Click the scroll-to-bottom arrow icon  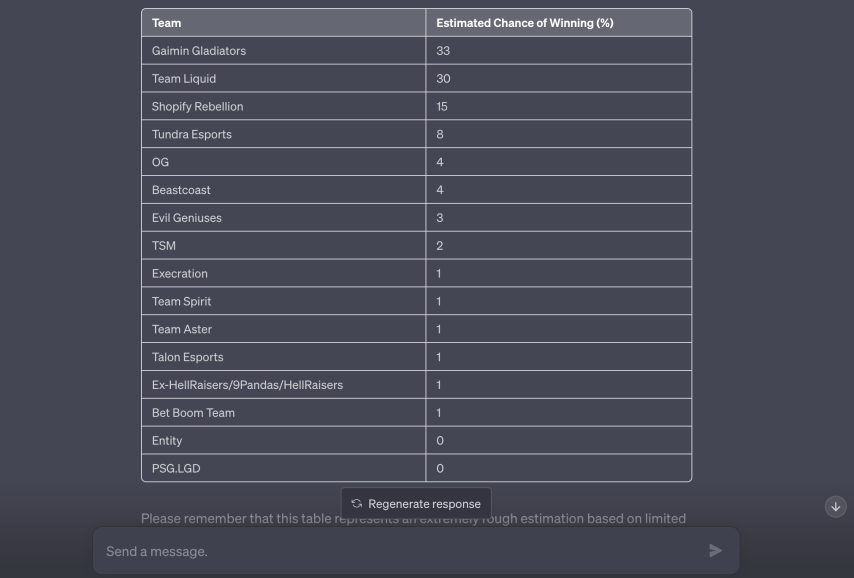click(836, 507)
